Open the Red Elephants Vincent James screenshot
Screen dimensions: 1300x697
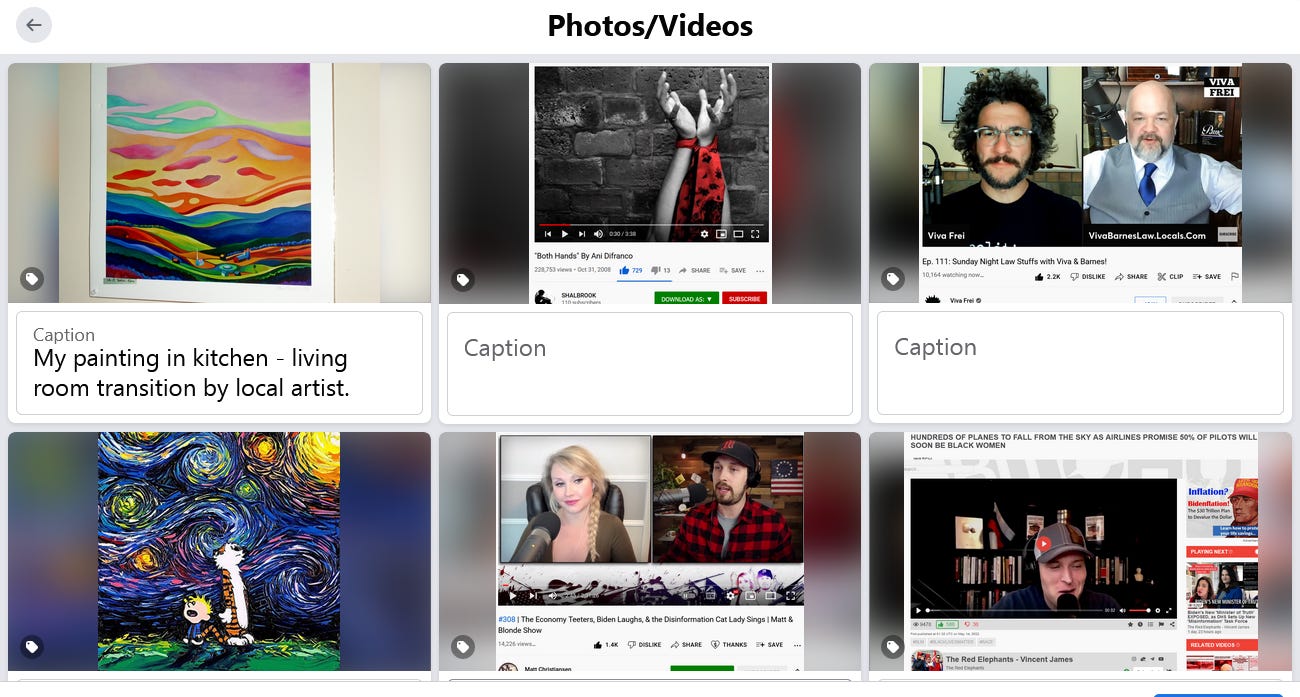pyautogui.click(x=1080, y=551)
